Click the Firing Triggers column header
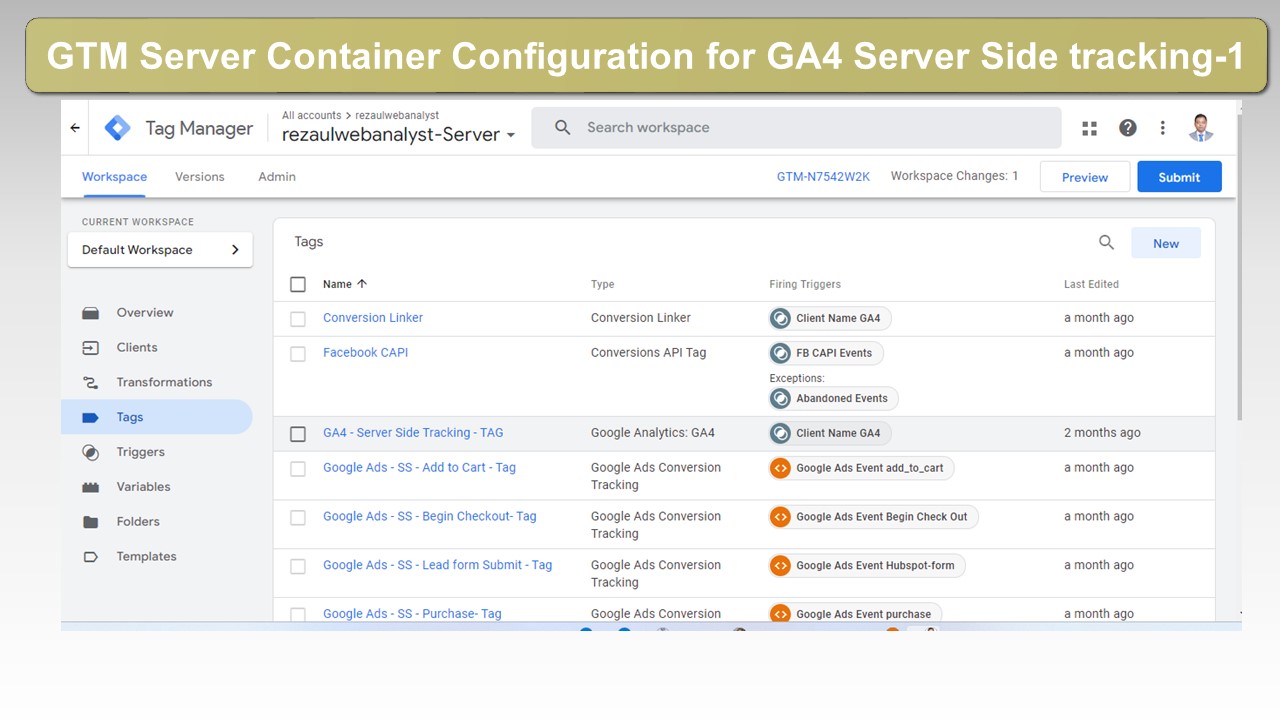This screenshot has width=1280, height=720. pos(805,284)
